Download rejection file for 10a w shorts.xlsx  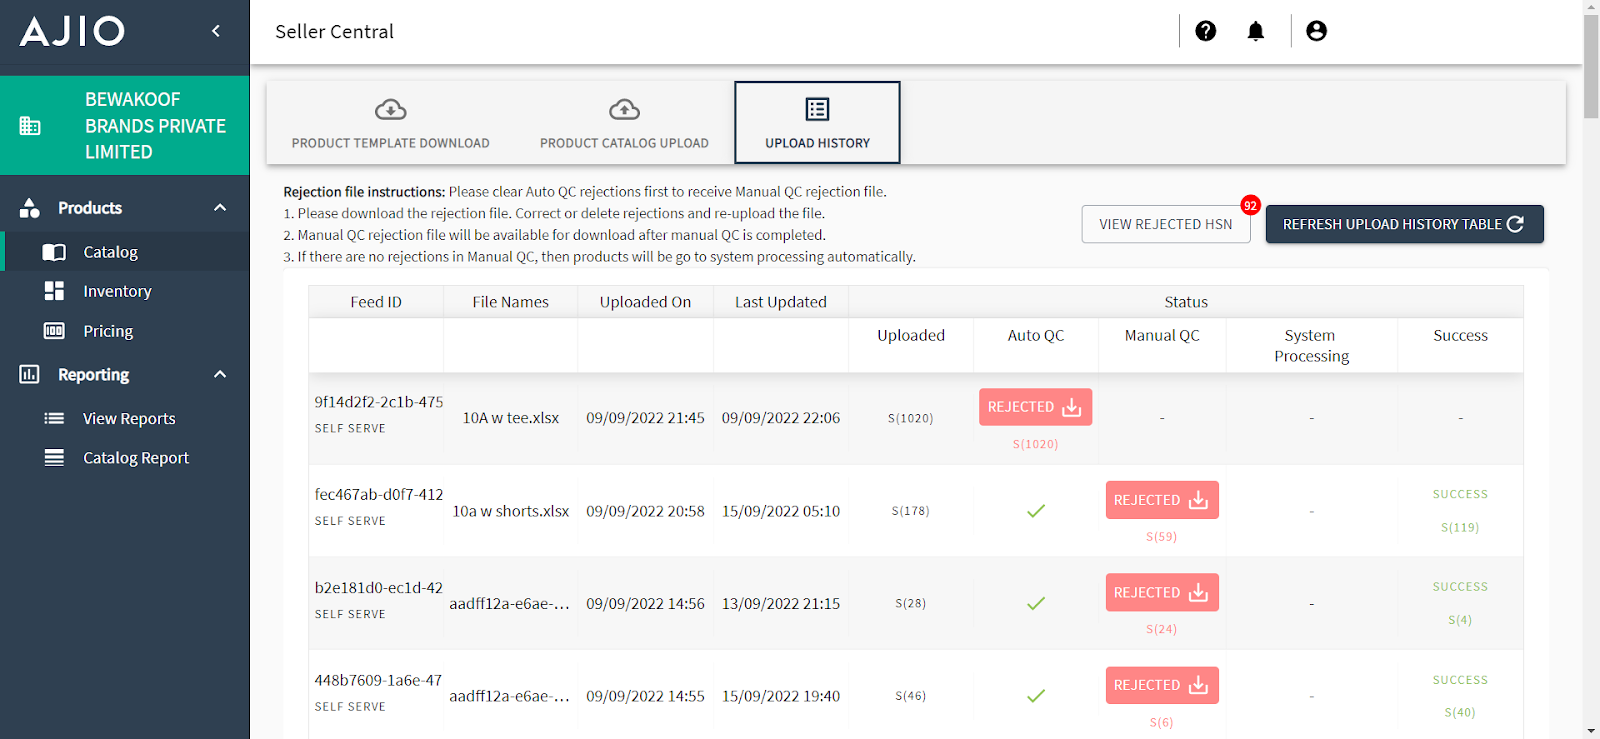[x=1162, y=500]
